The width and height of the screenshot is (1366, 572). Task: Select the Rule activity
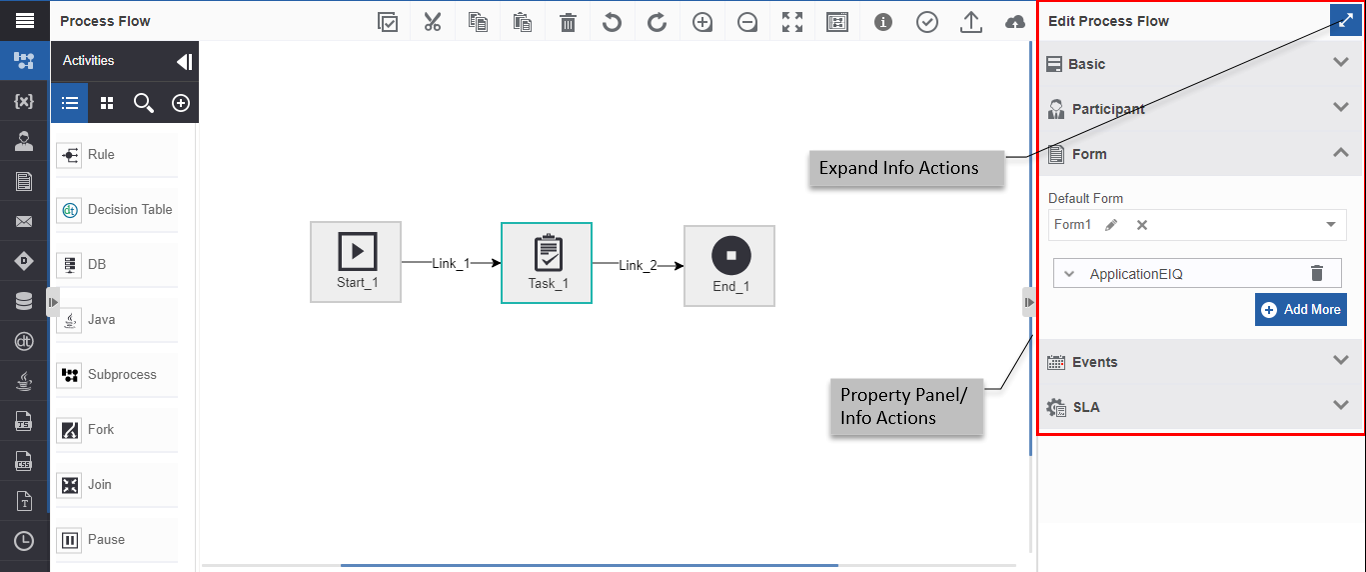[x=116, y=155]
